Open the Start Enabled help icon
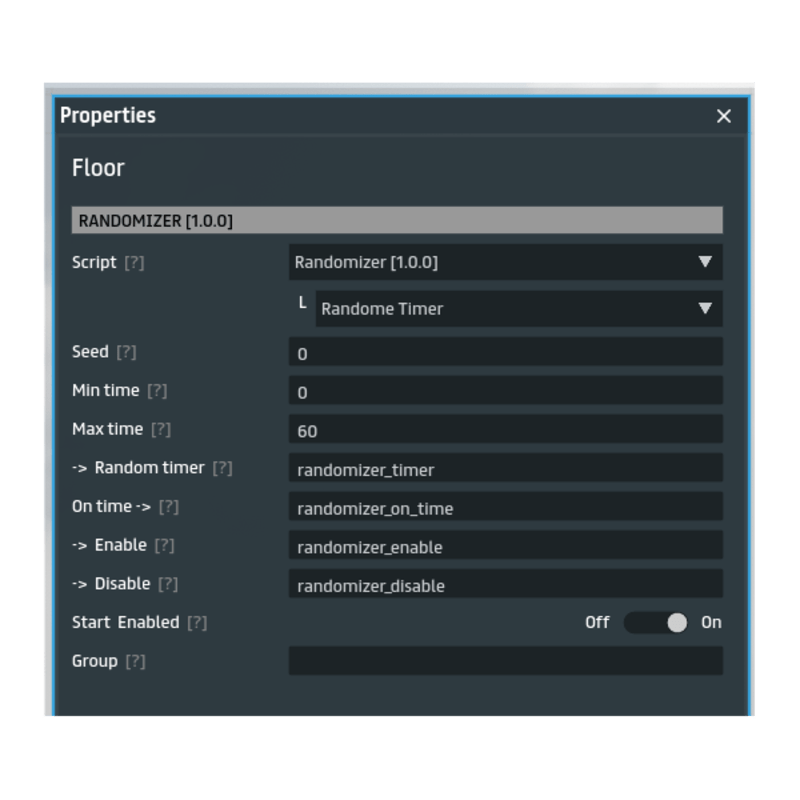This screenshot has height=800, width=800. 197,622
